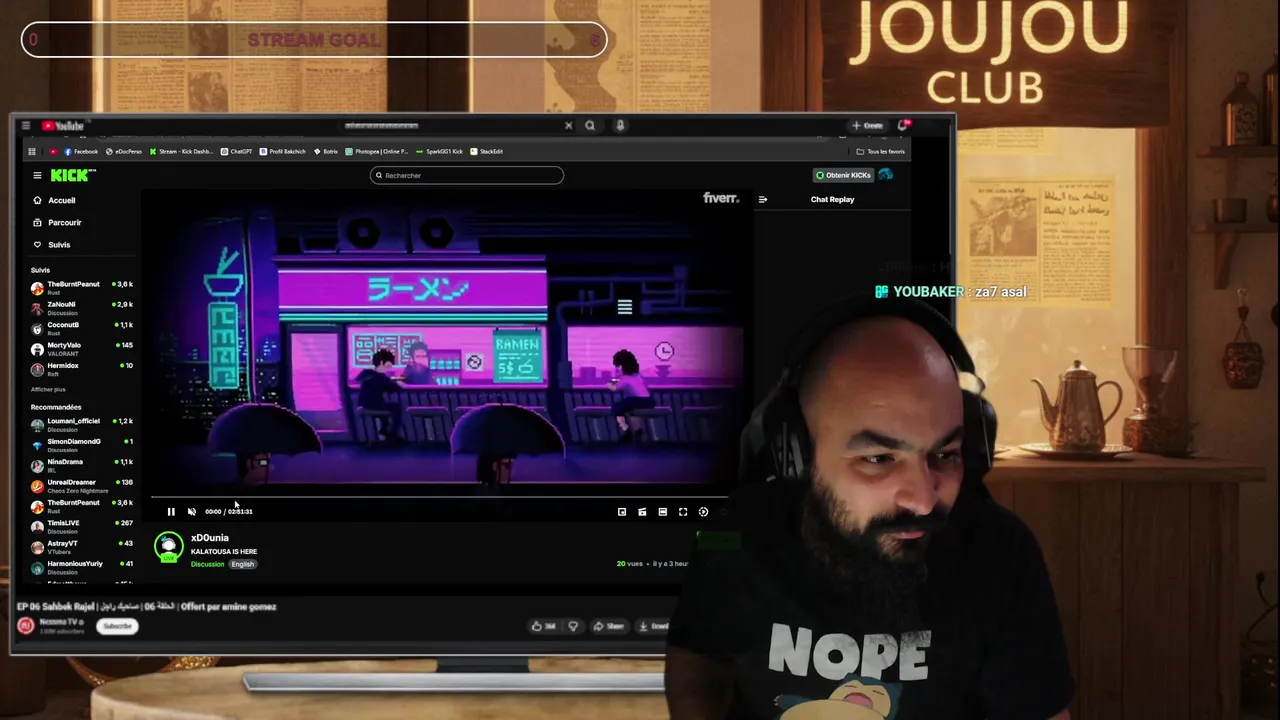
Task: Open the browser apps grid bookmark
Action: tap(32, 152)
